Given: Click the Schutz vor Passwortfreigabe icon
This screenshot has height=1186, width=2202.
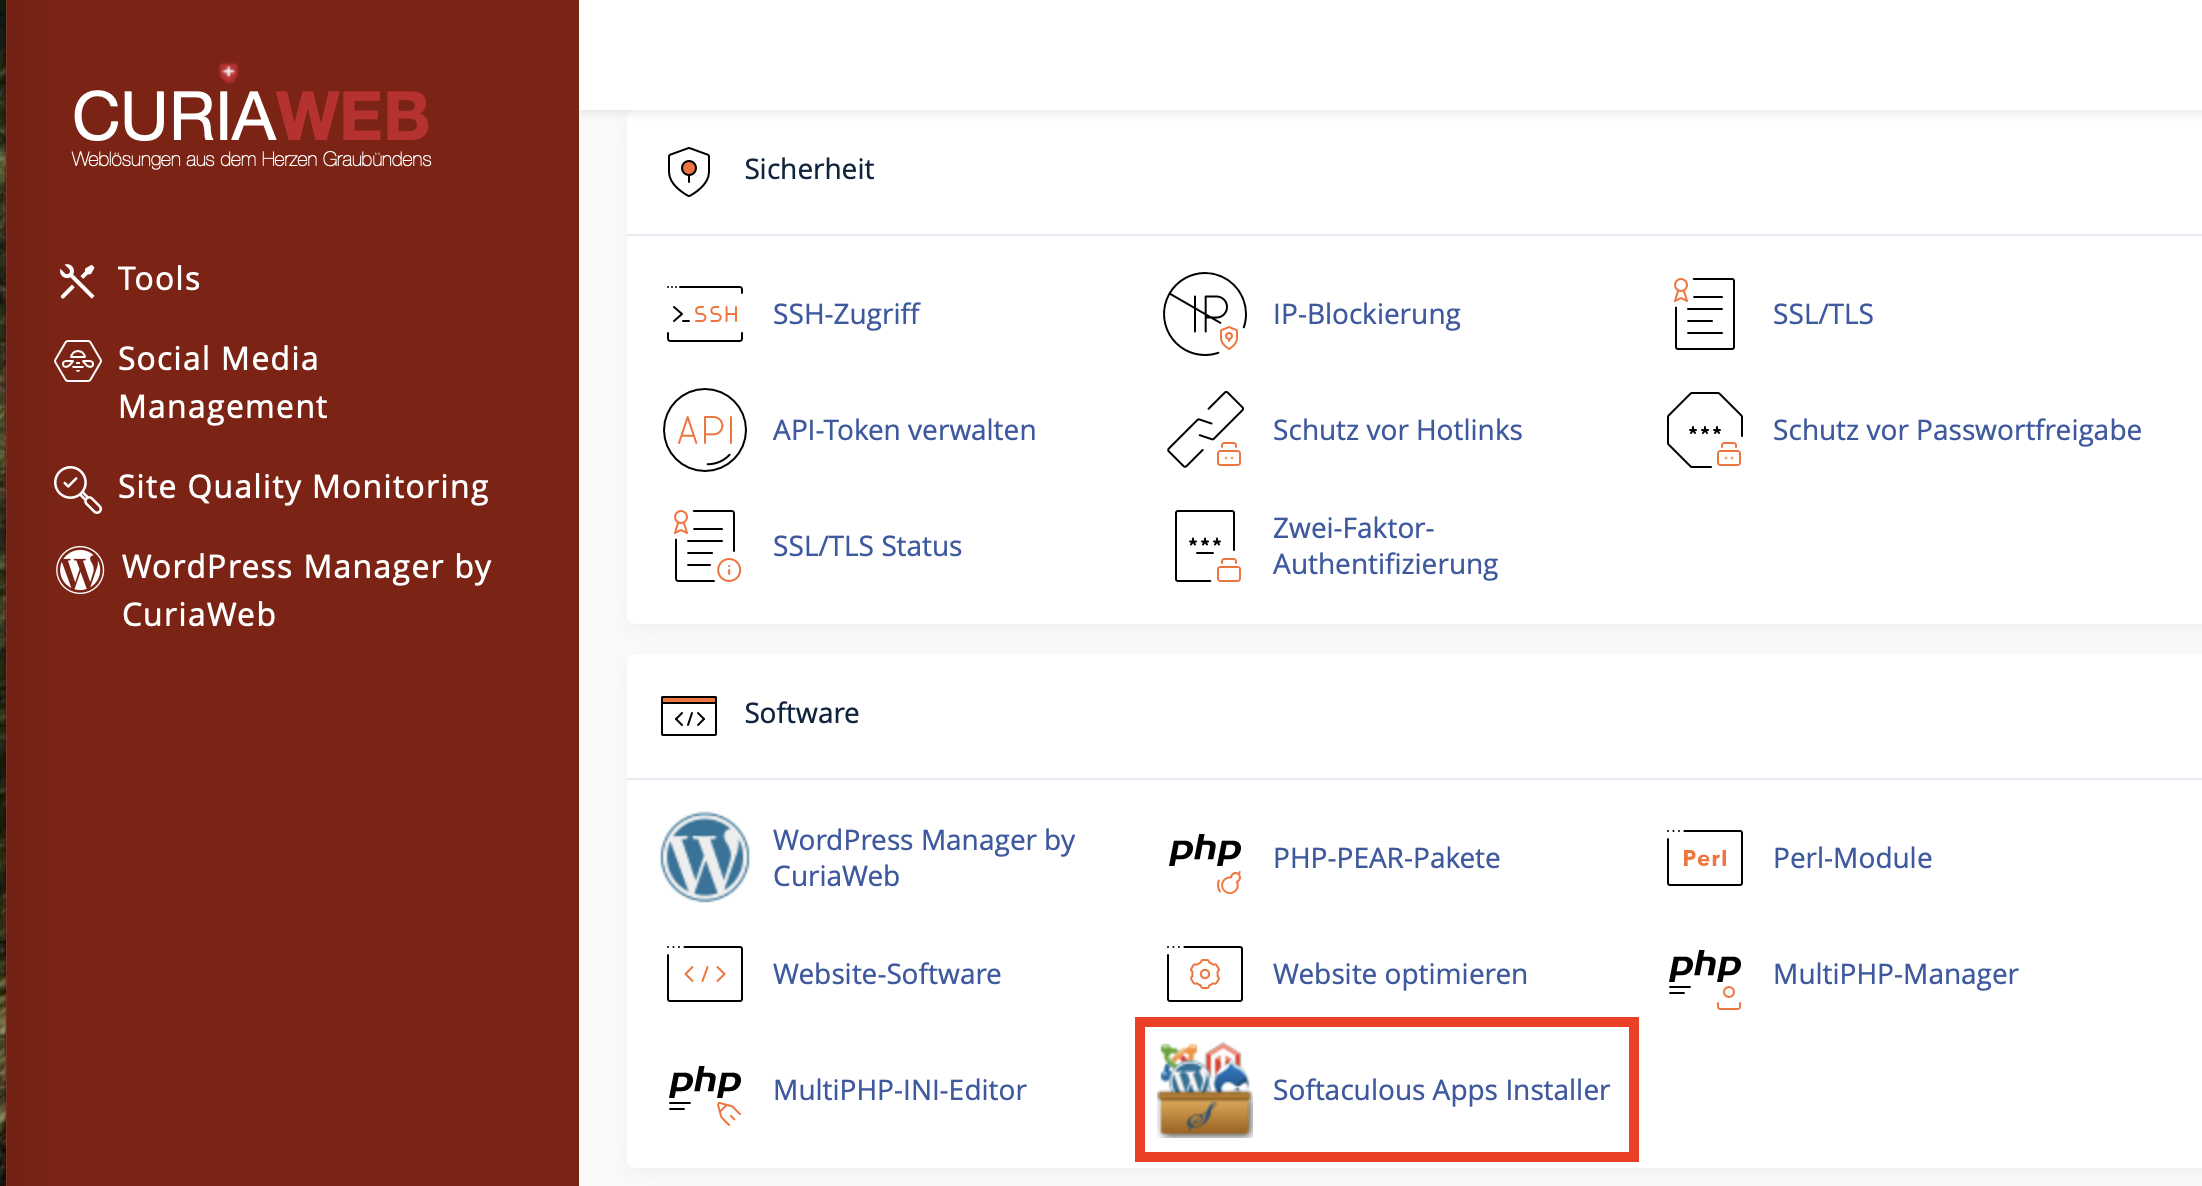Looking at the screenshot, I should [1705, 430].
